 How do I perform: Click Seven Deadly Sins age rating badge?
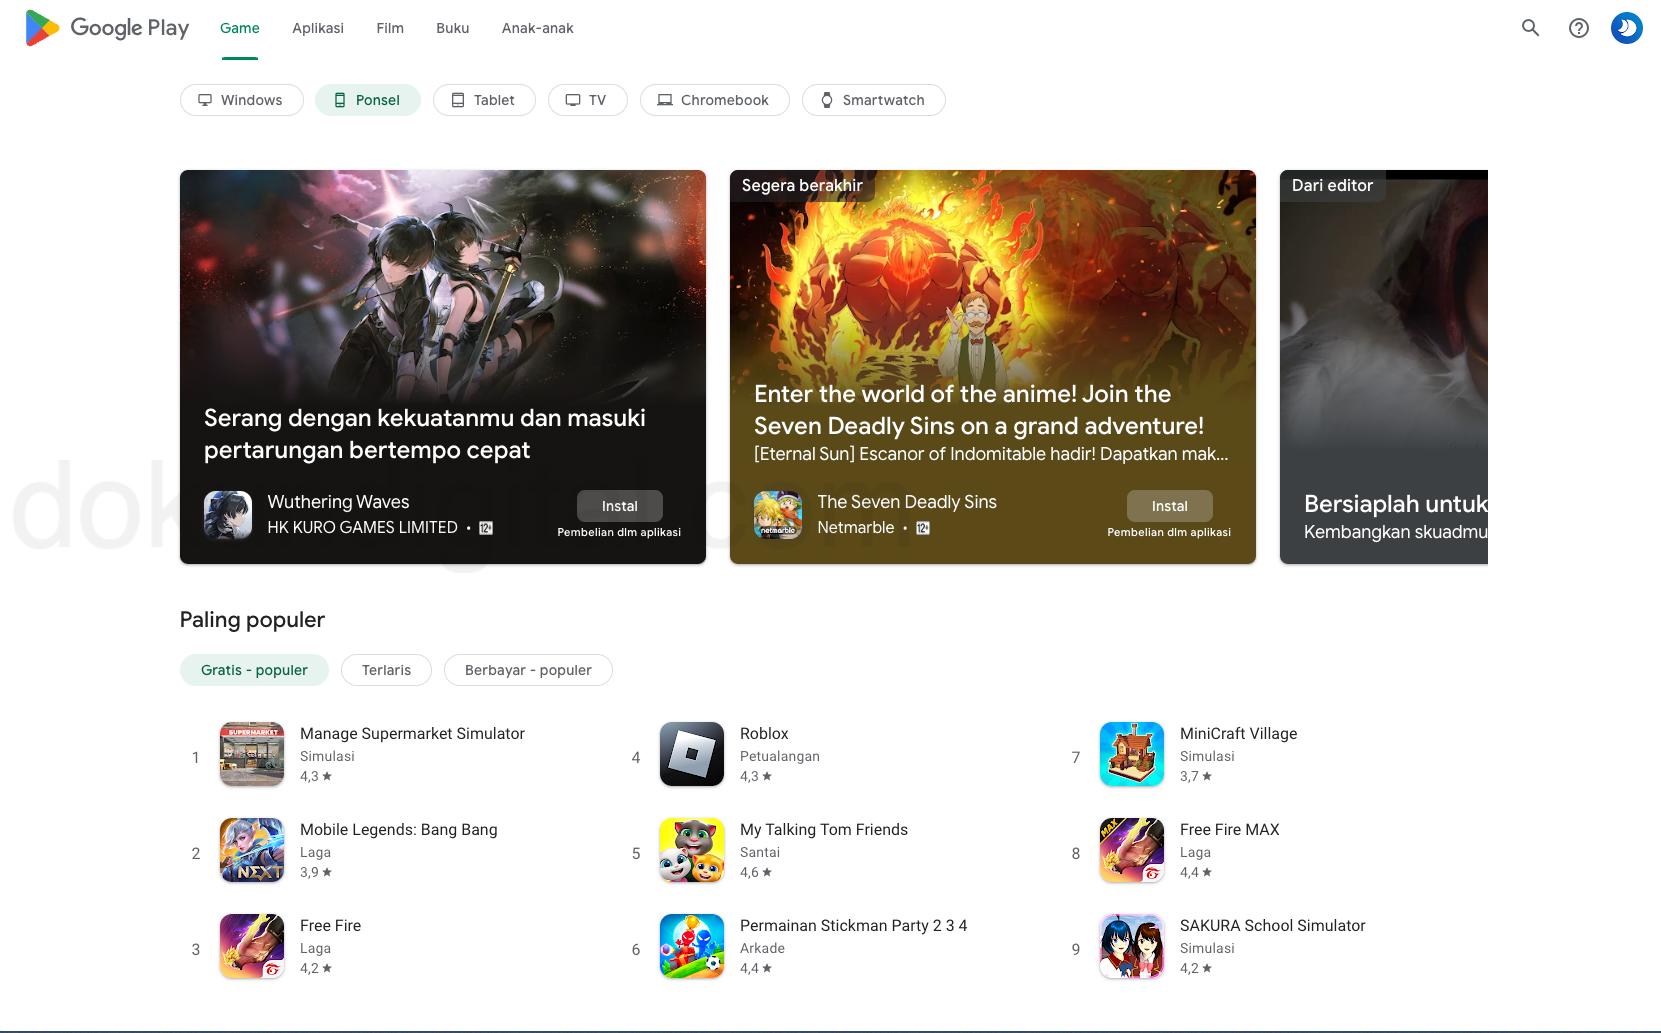pyautogui.click(x=923, y=528)
